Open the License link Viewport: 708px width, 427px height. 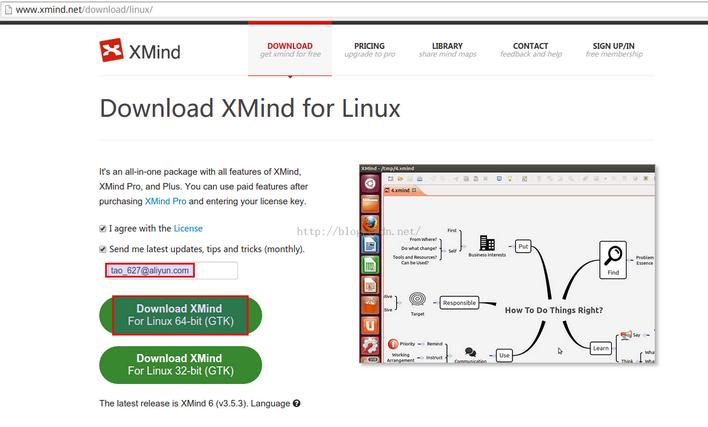click(188, 229)
